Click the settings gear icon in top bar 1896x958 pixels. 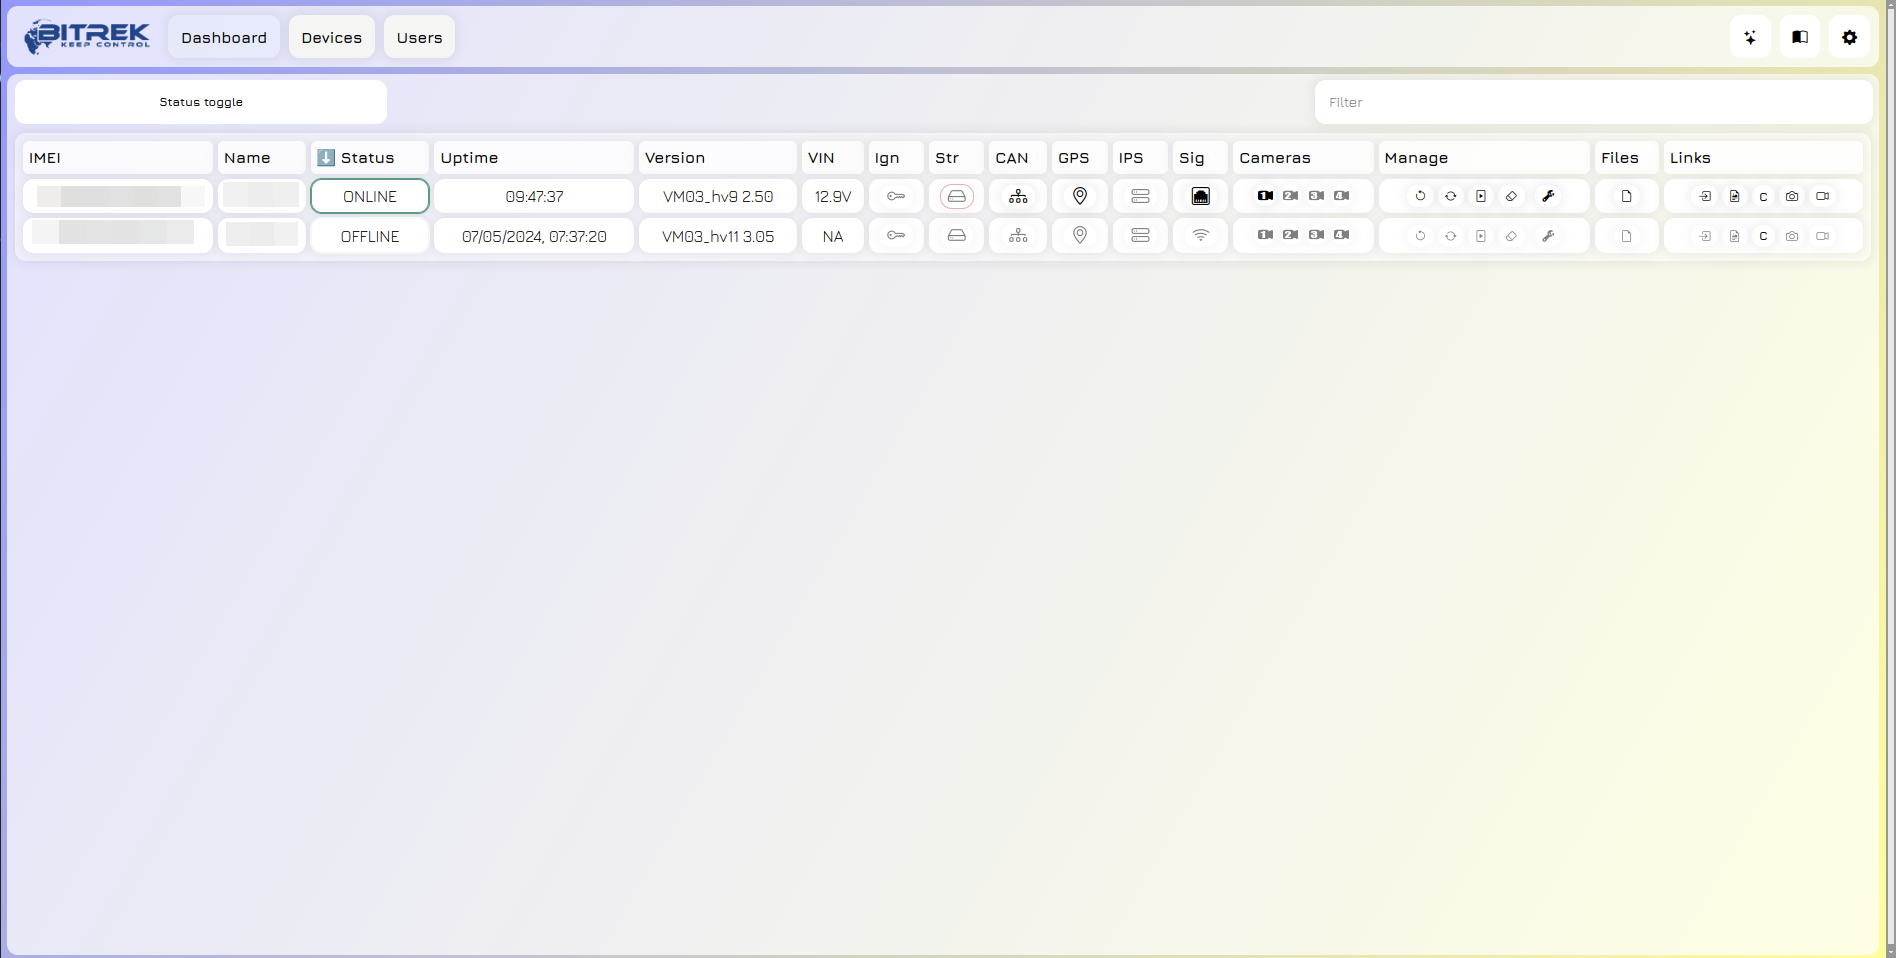(x=1849, y=37)
